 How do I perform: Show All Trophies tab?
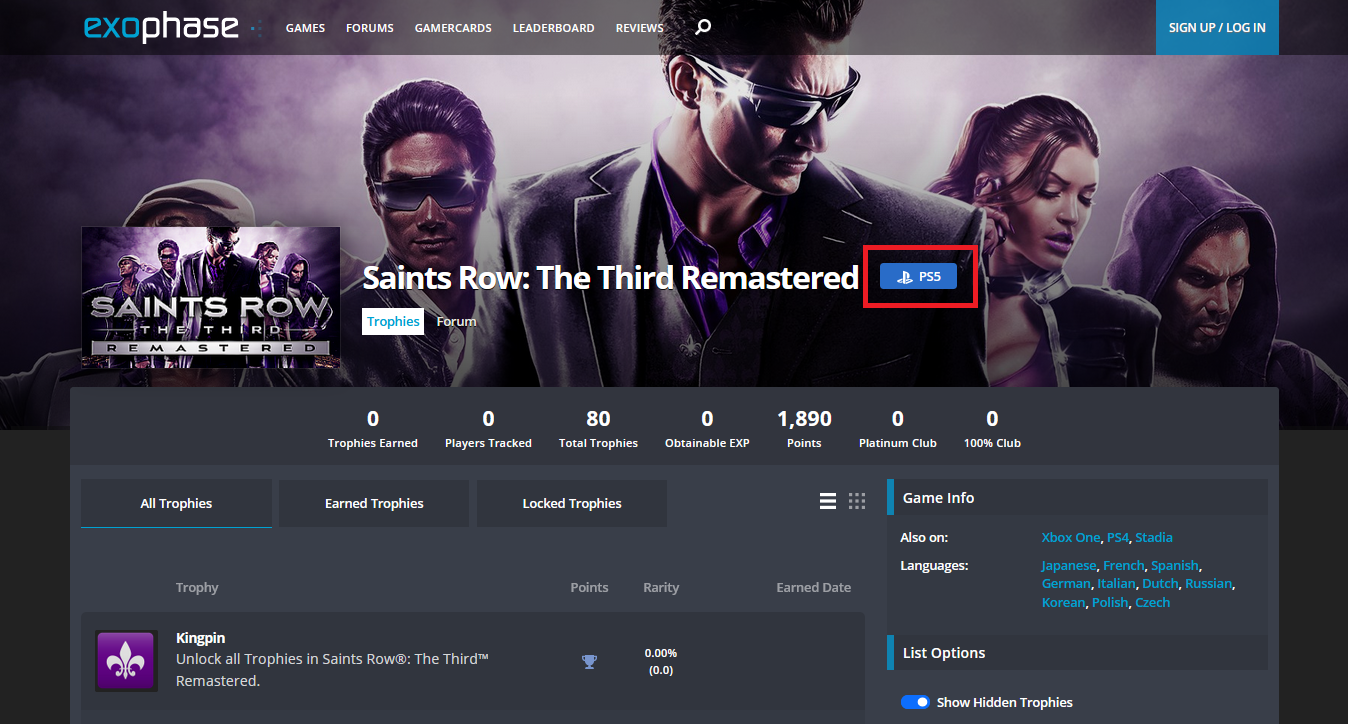coord(176,503)
